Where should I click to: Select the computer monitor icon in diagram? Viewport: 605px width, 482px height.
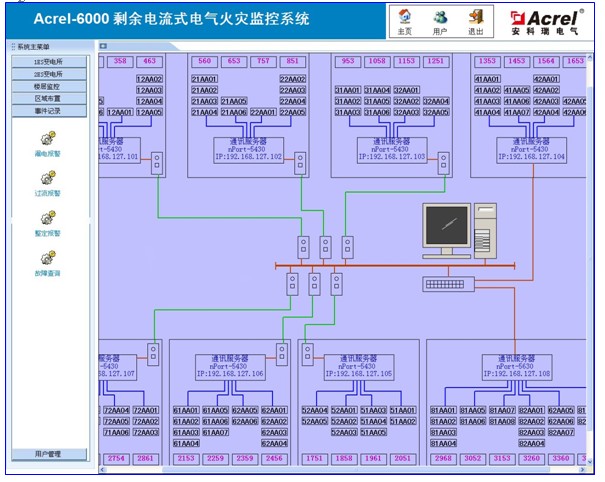click(447, 230)
